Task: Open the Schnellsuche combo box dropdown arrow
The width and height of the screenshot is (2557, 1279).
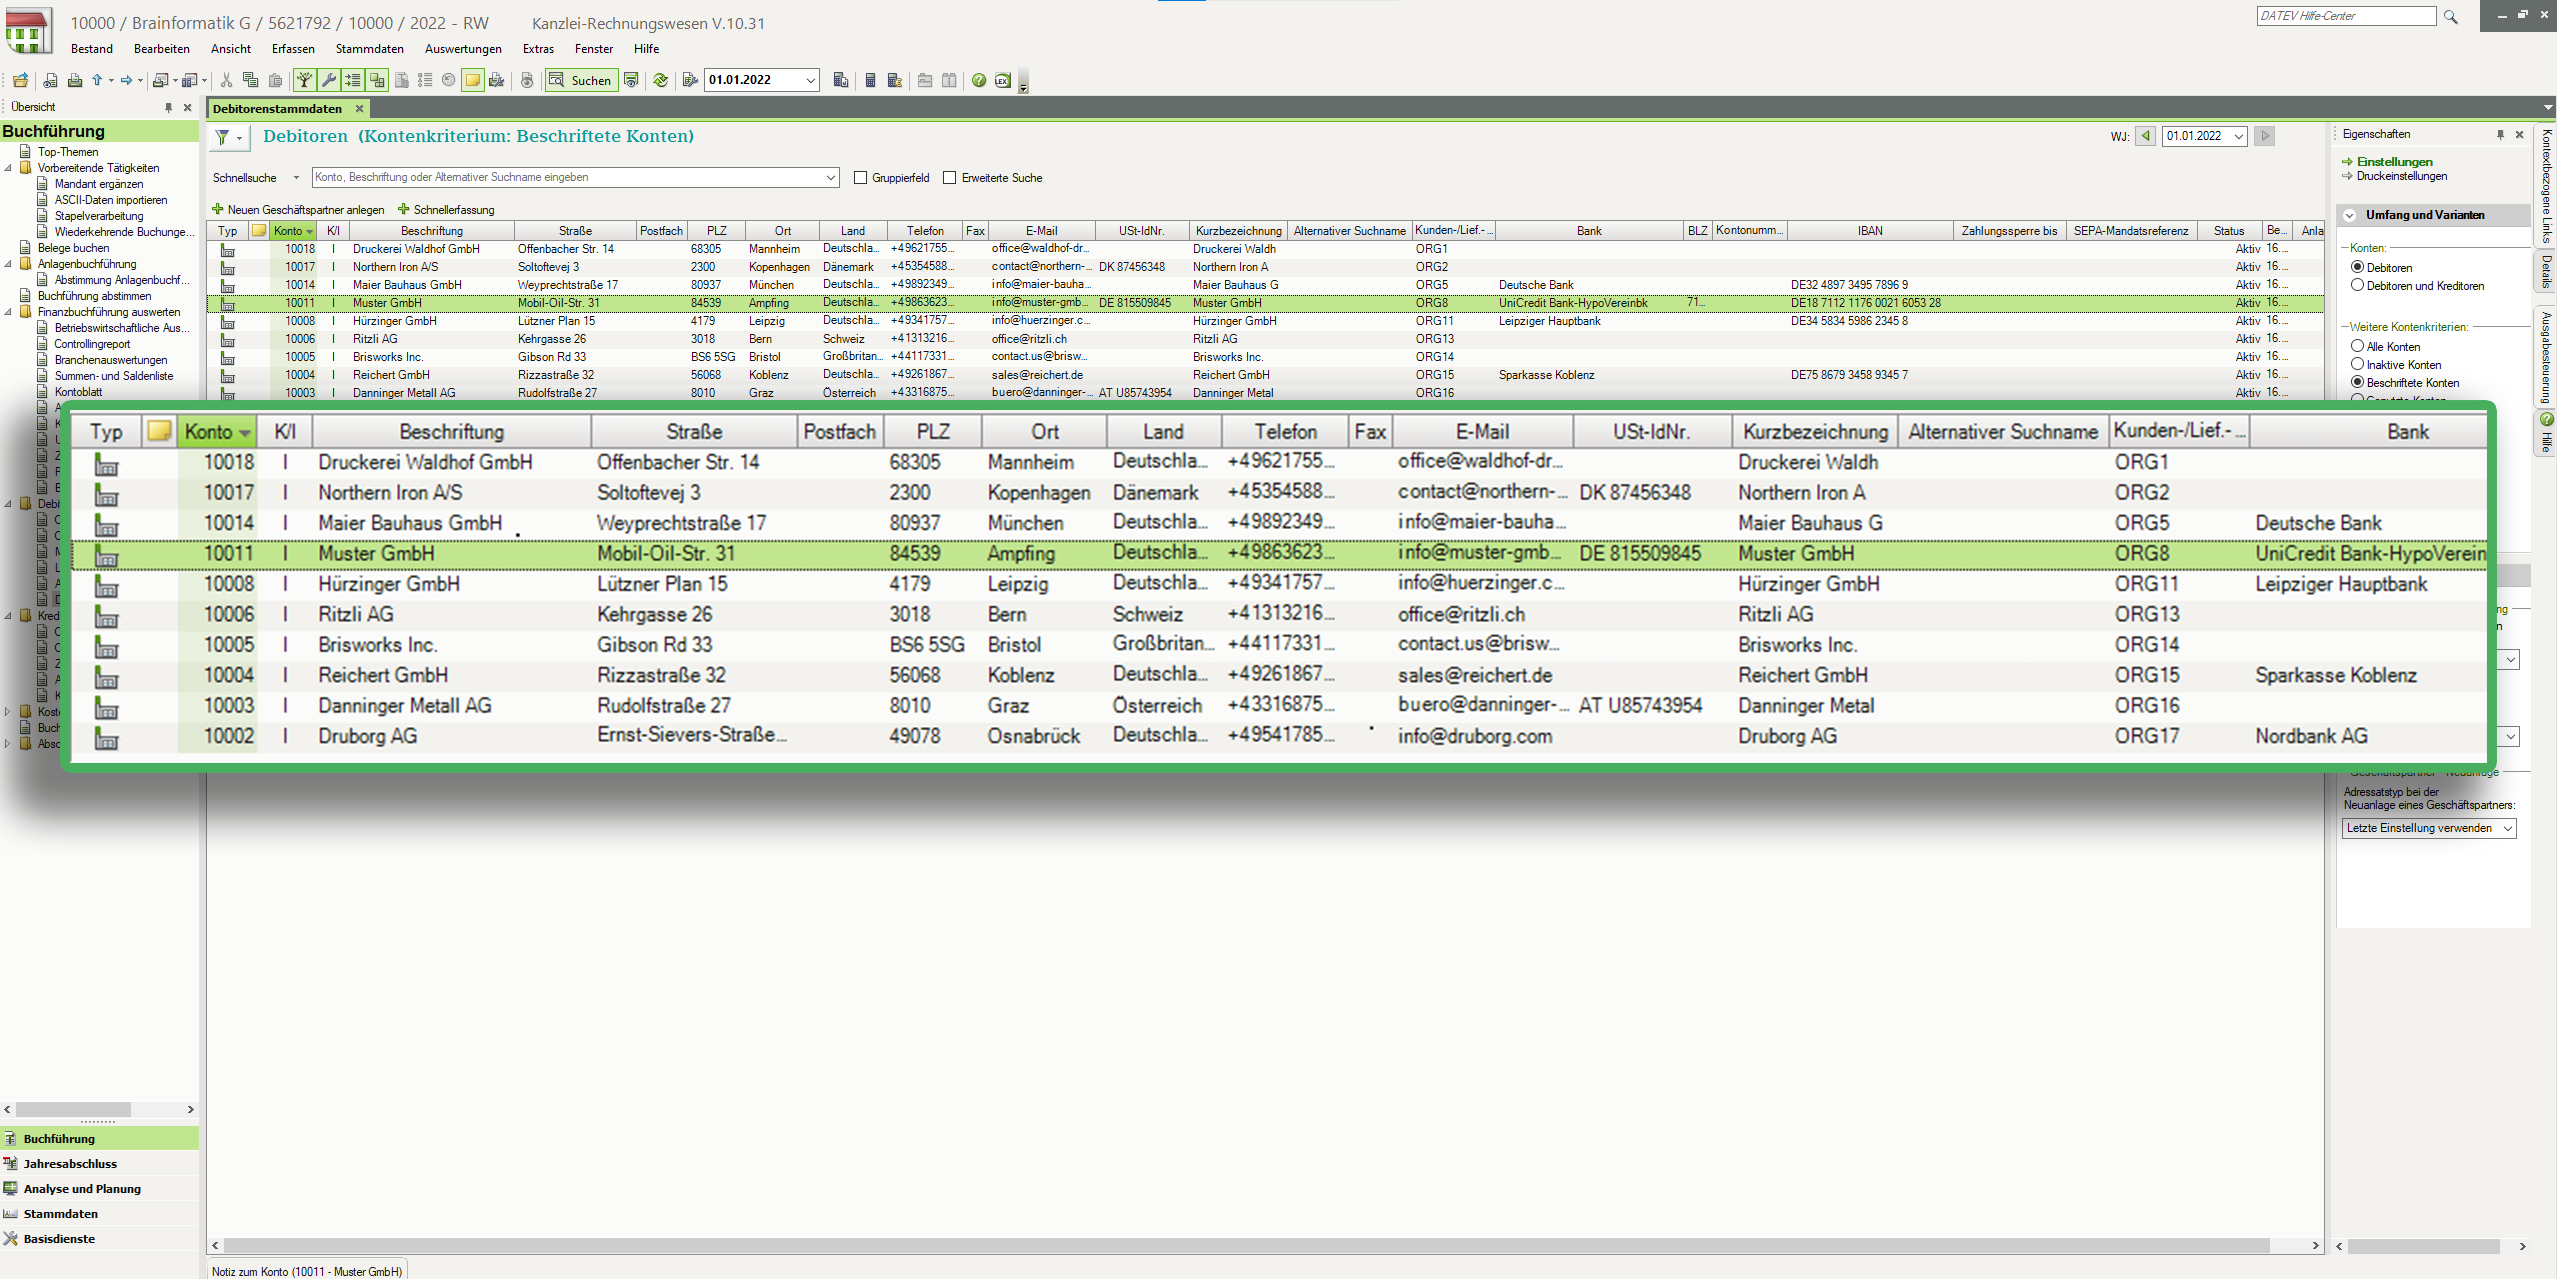Action: point(830,178)
